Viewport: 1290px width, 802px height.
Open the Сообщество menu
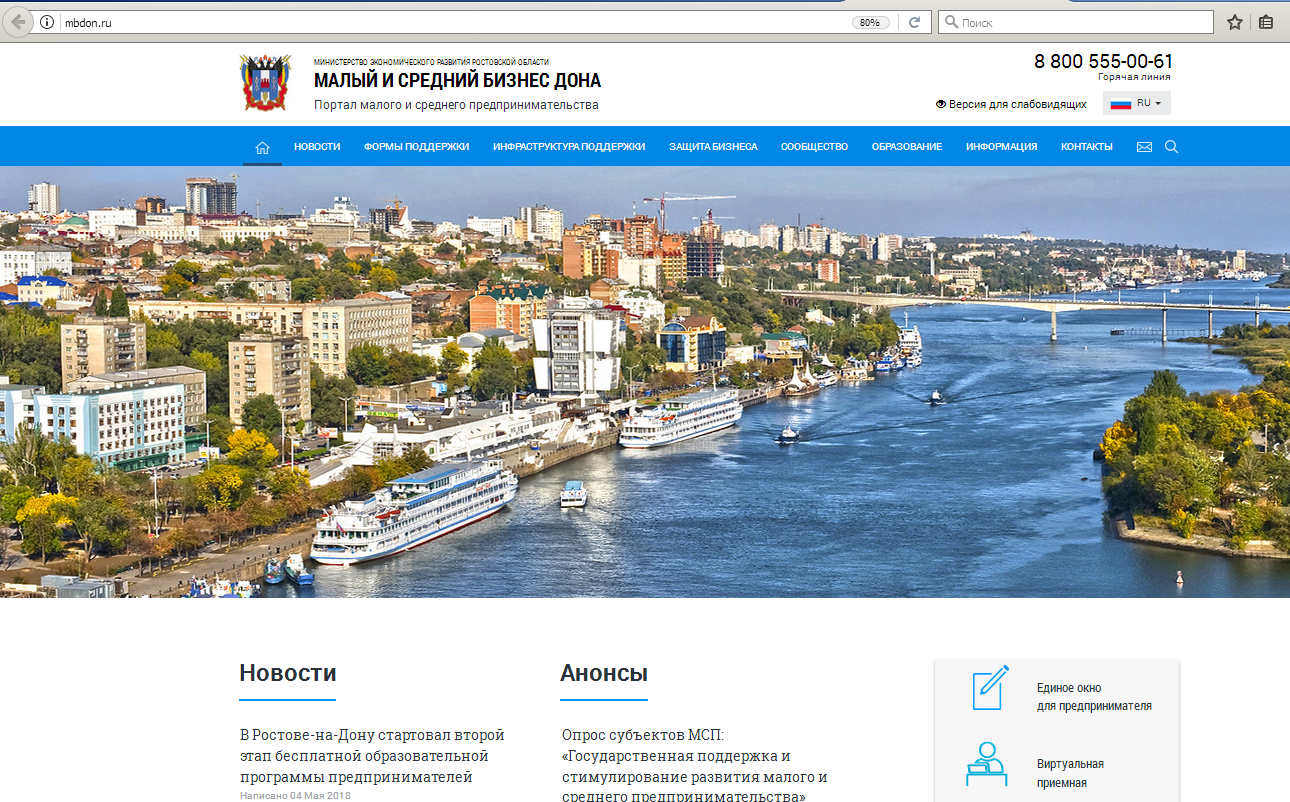[814, 147]
